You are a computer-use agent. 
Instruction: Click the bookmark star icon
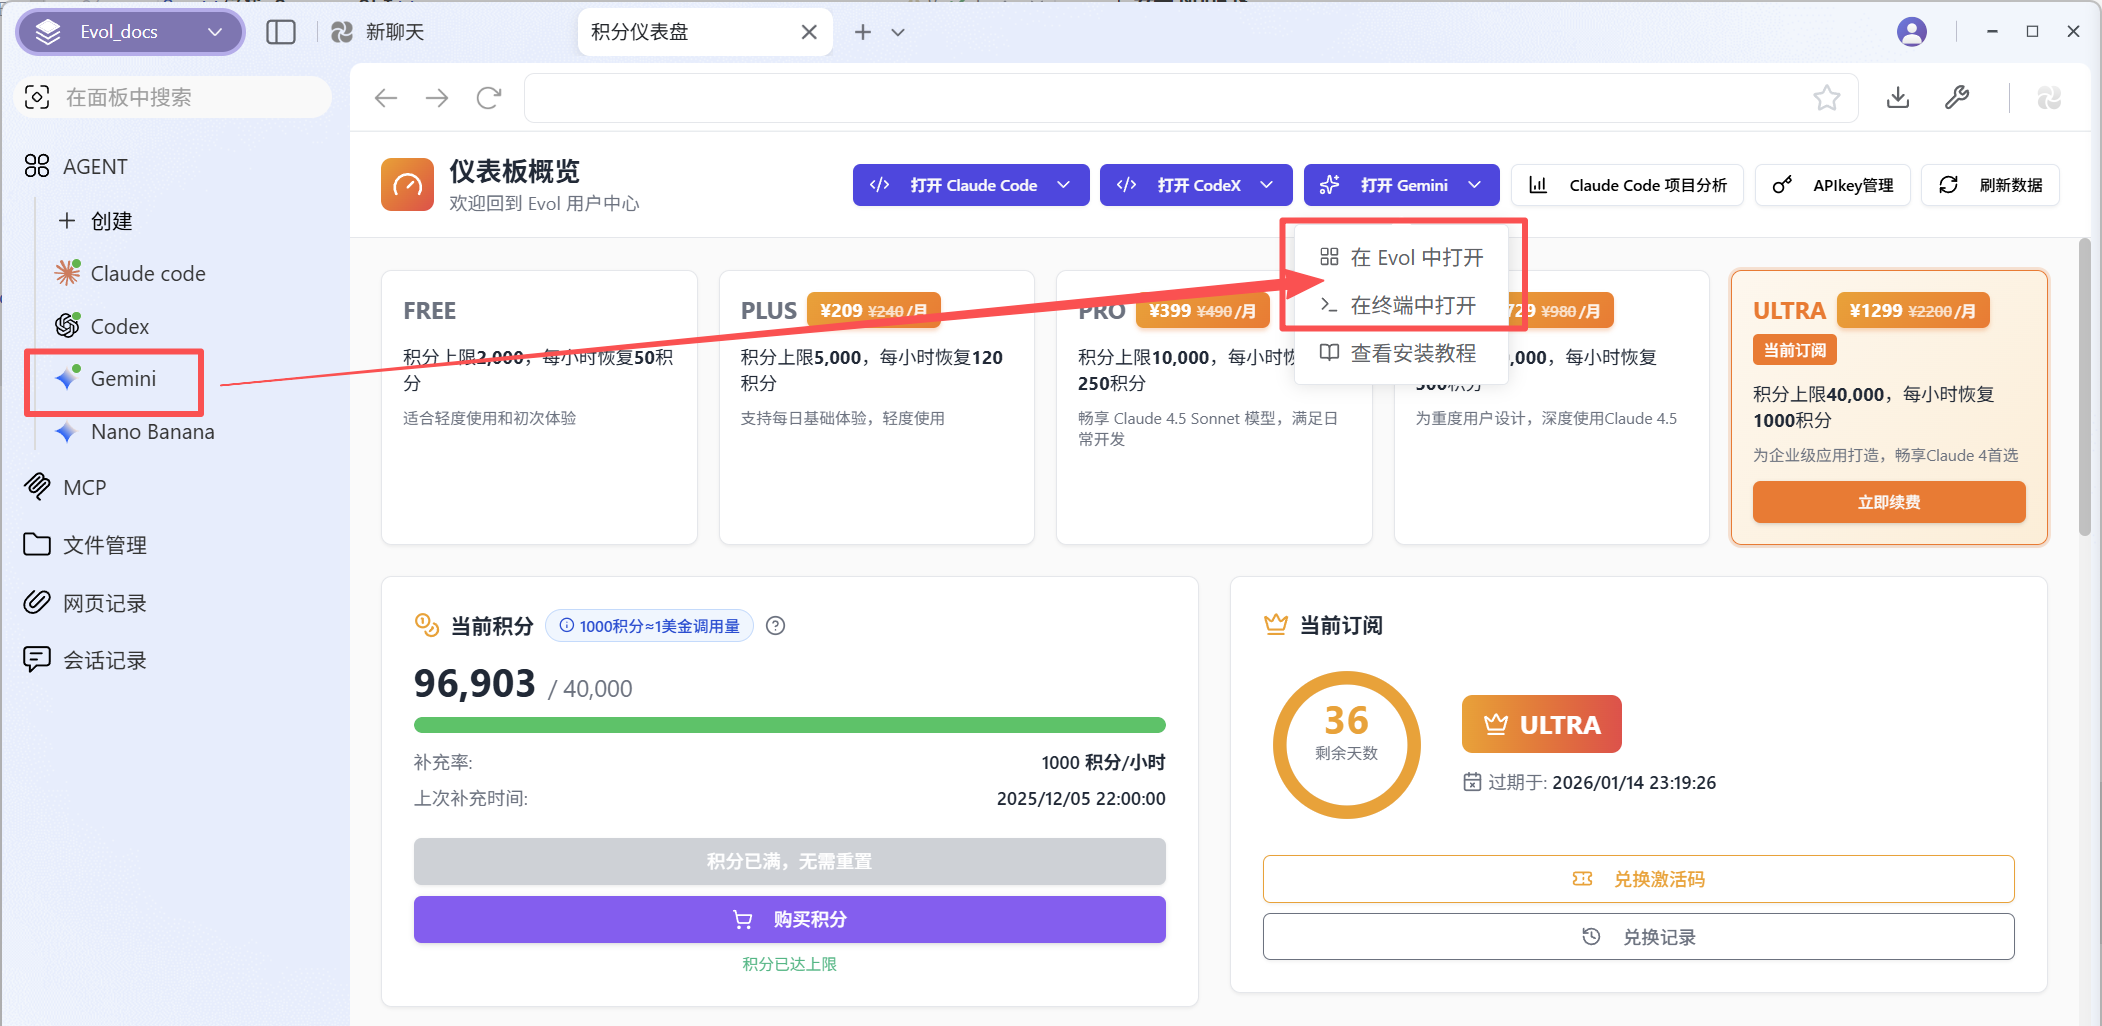pyautogui.click(x=1826, y=98)
